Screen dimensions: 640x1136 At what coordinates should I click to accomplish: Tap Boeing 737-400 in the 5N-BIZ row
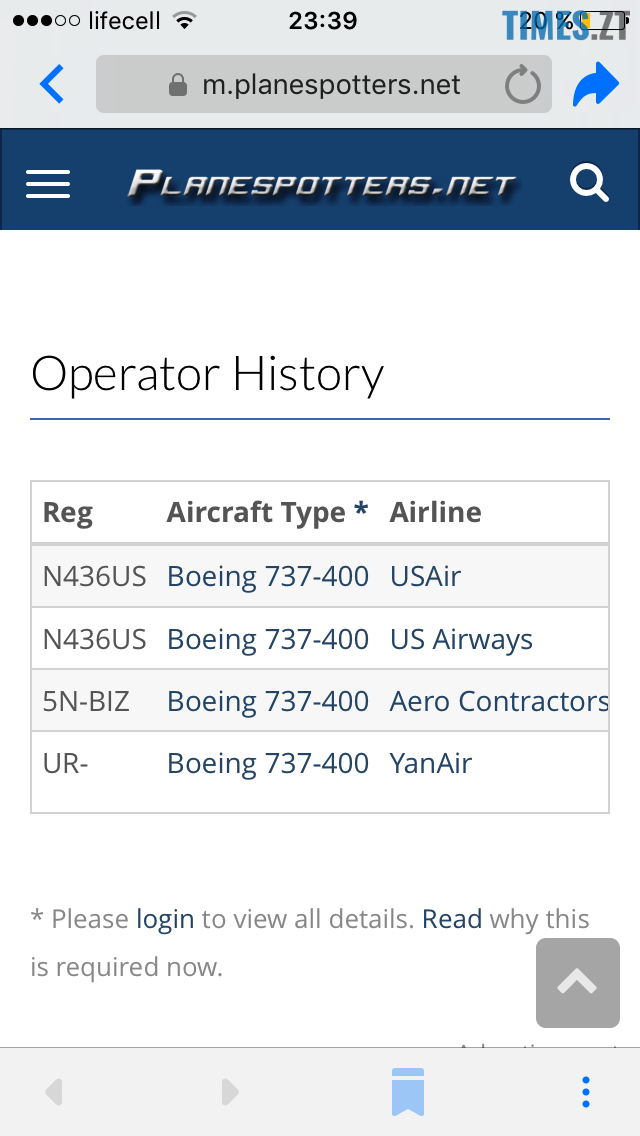coord(268,701)
